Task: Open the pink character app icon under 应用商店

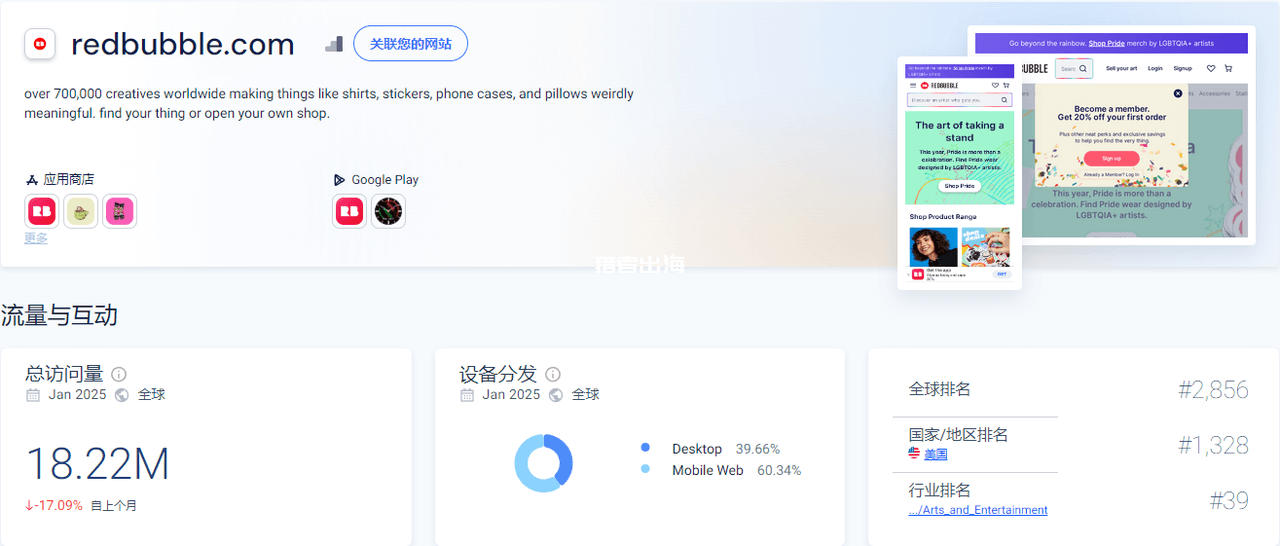Action: (120, 211)
